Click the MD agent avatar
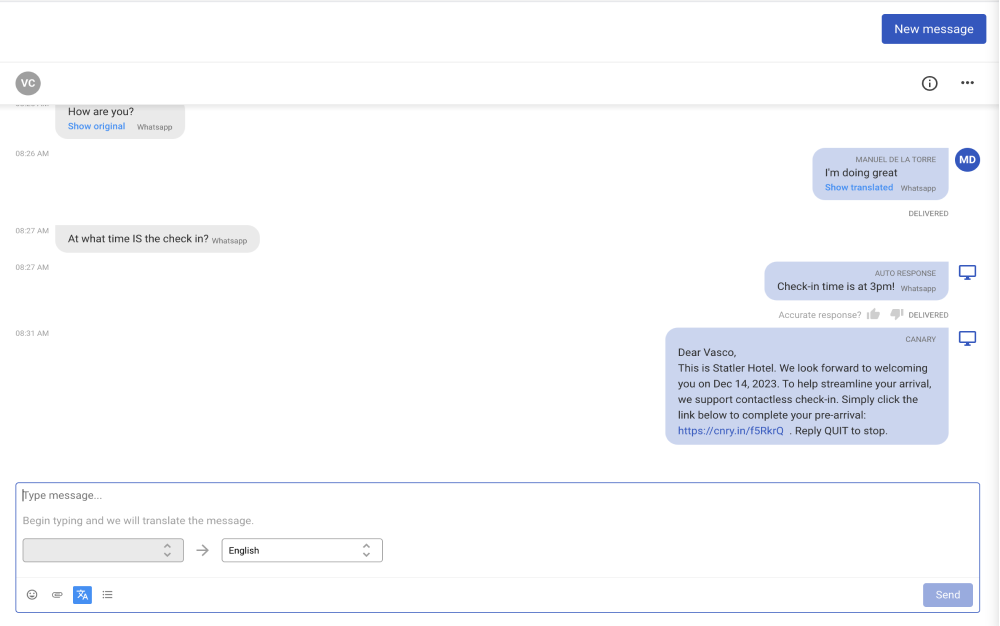The width and height of the screenshot is (1000, 626). 967,160
